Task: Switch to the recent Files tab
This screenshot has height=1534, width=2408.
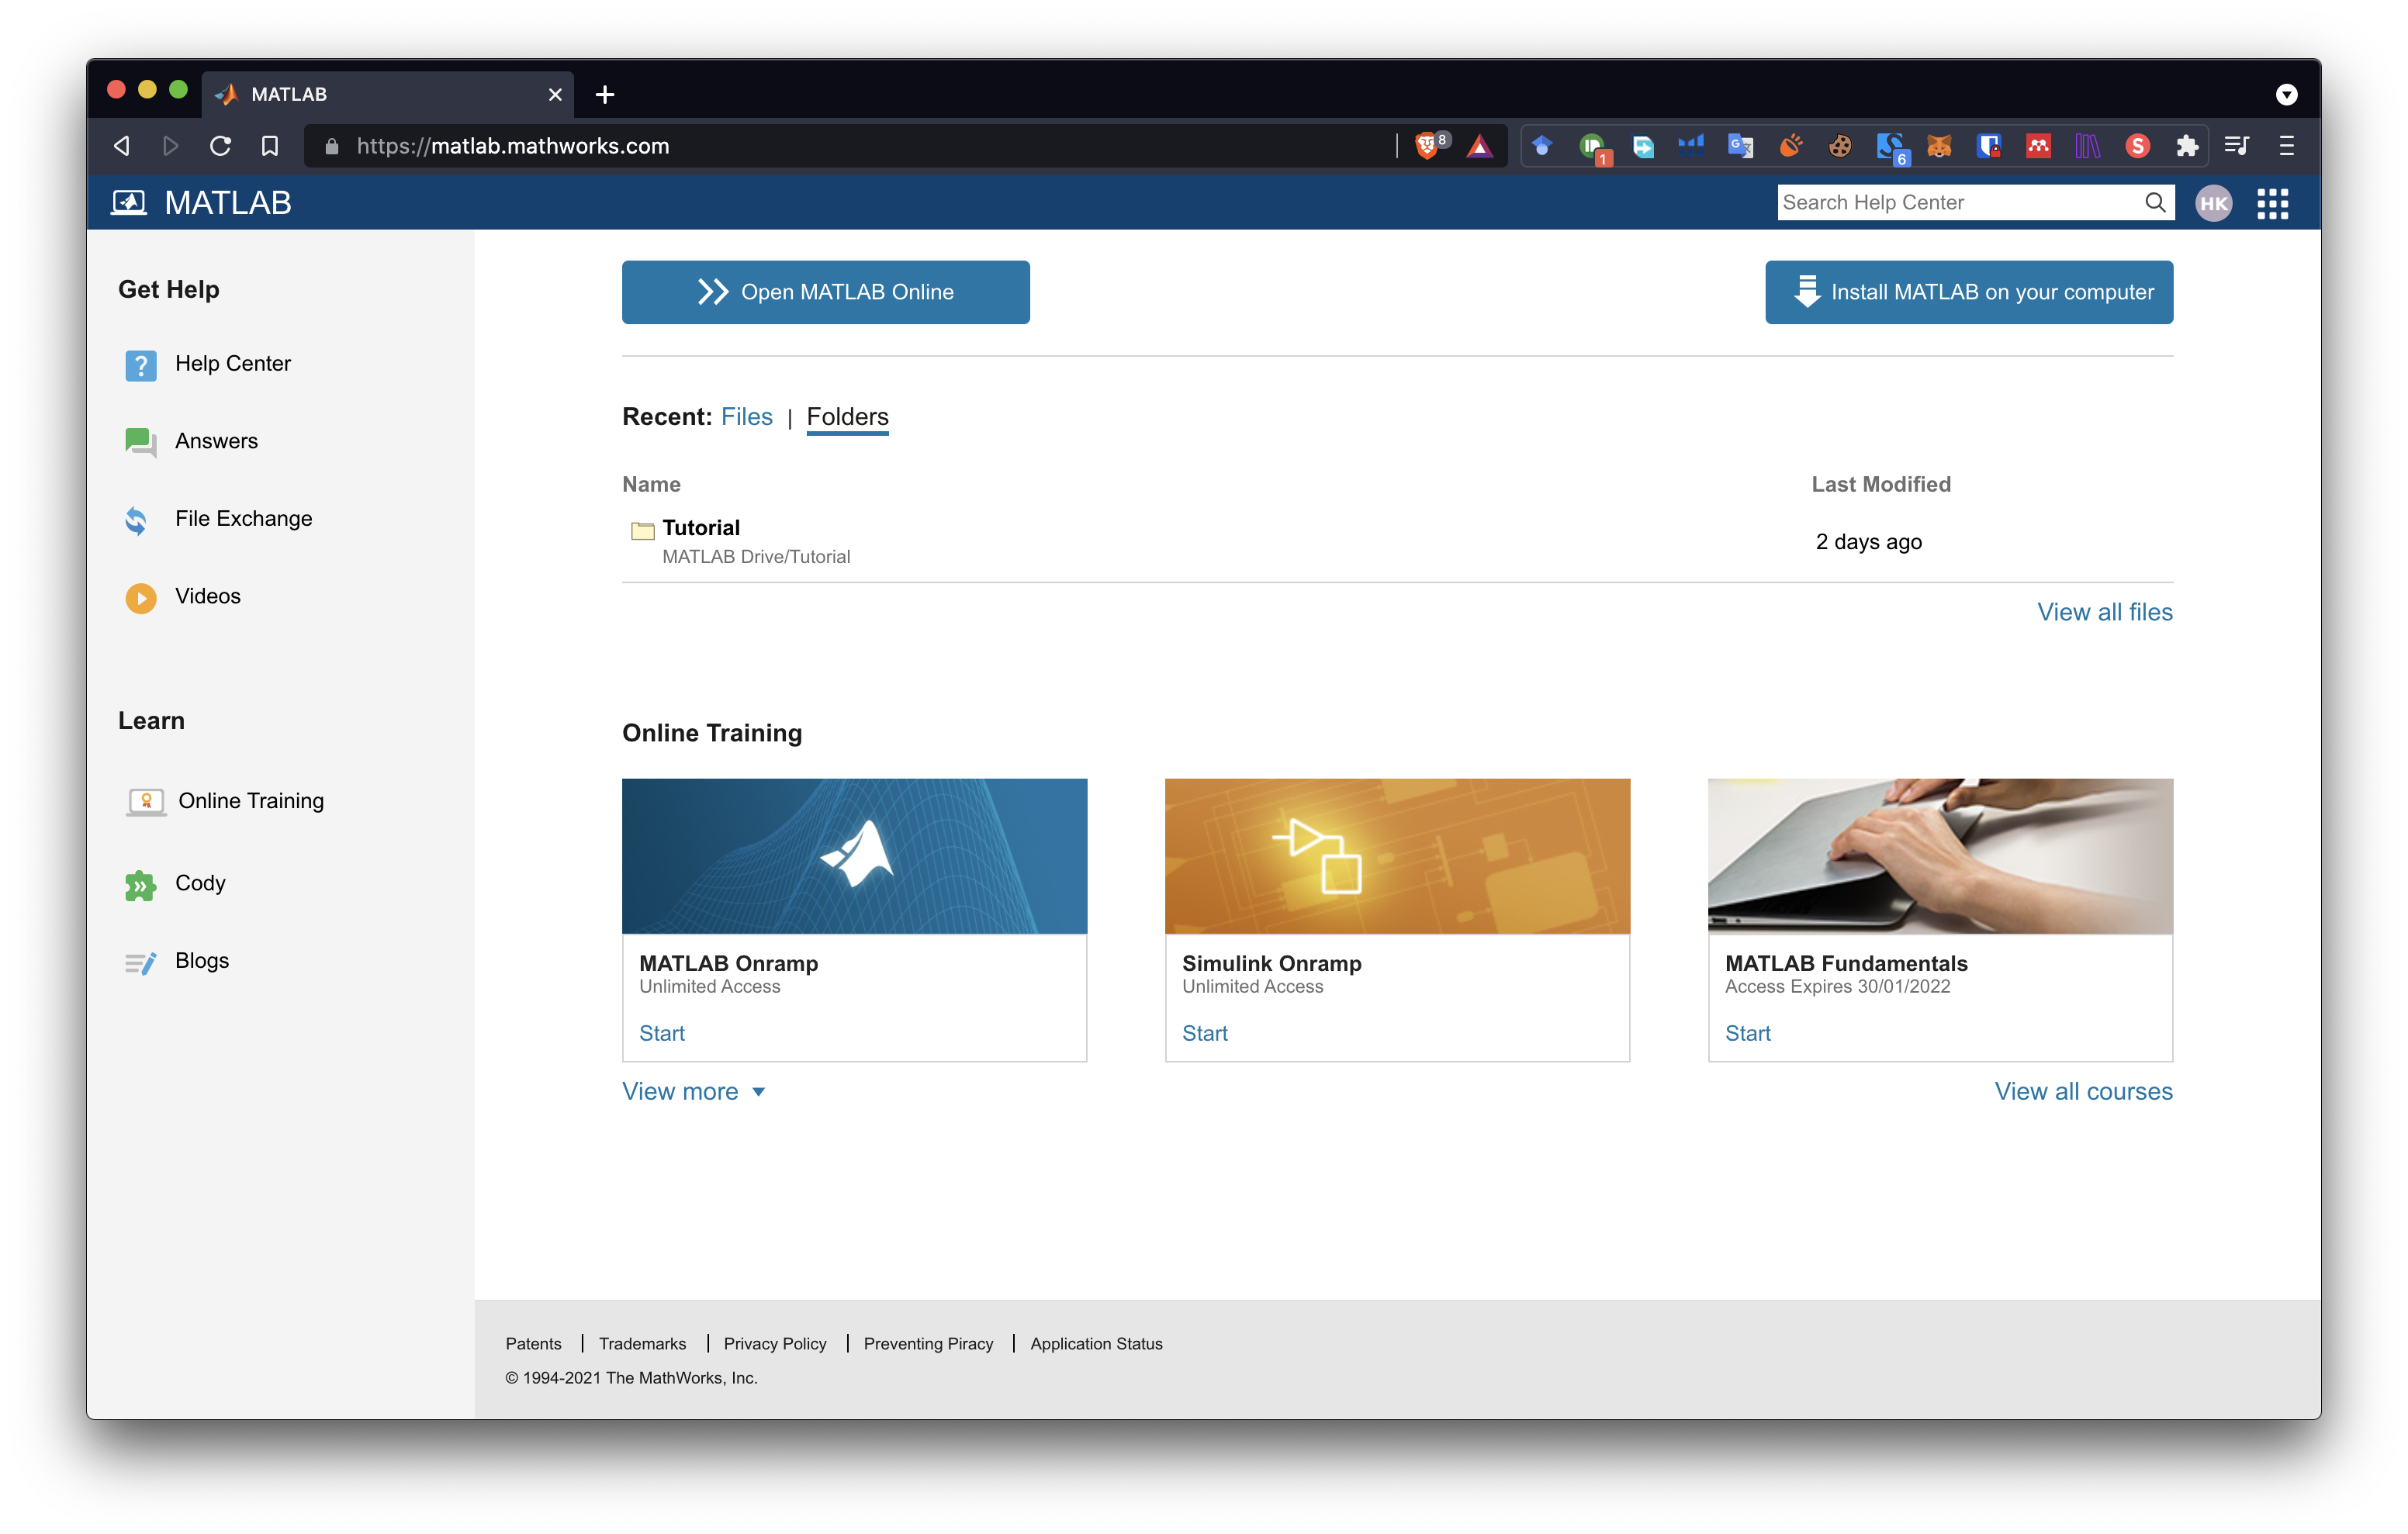Action: point(747,416)
